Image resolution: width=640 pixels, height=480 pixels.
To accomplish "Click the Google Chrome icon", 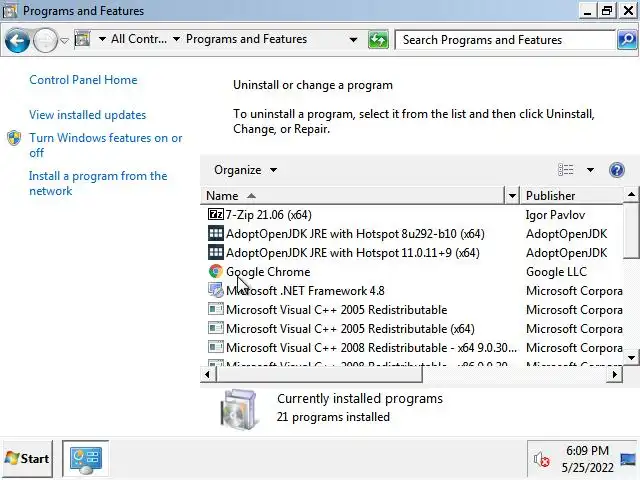I will pyautogui.click(x=216, y=271).
